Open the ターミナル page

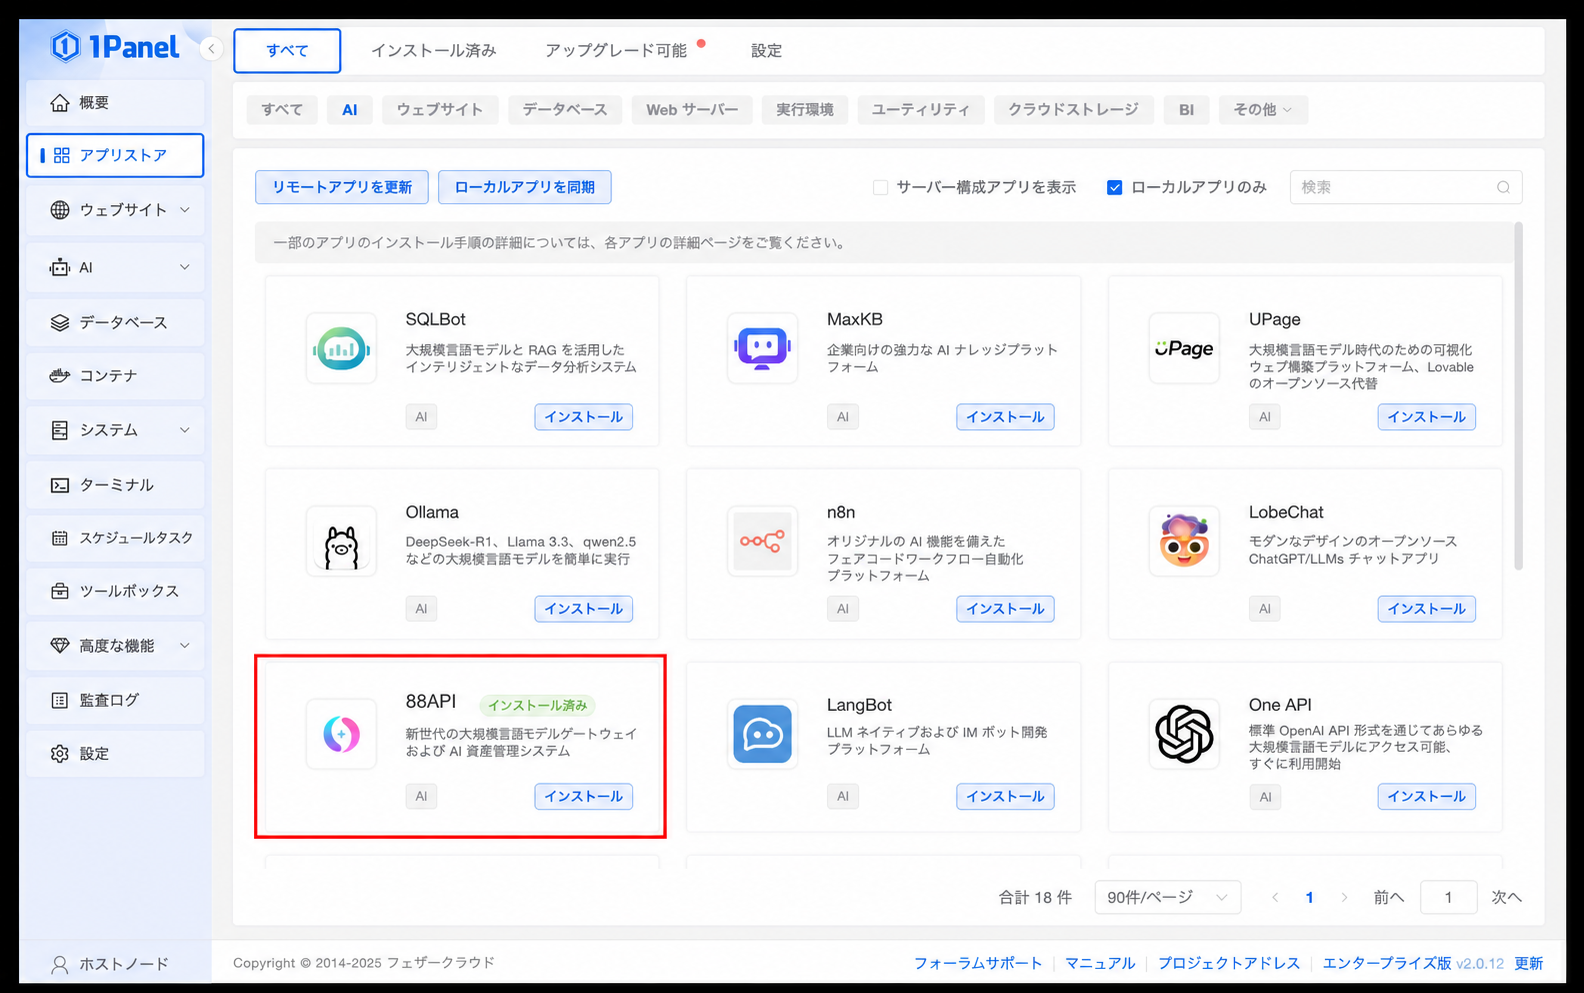(115, 485)
